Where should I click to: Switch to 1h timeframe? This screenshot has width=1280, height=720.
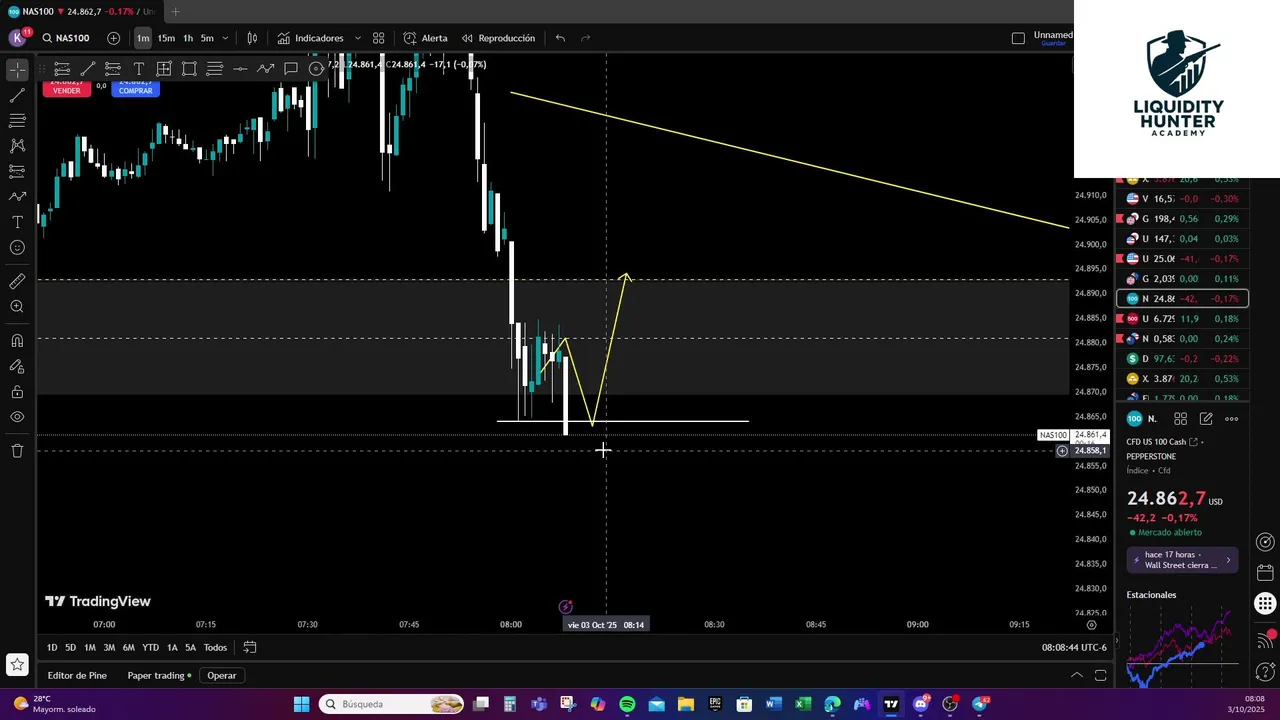pyautogui.click(x=188, y=38)
